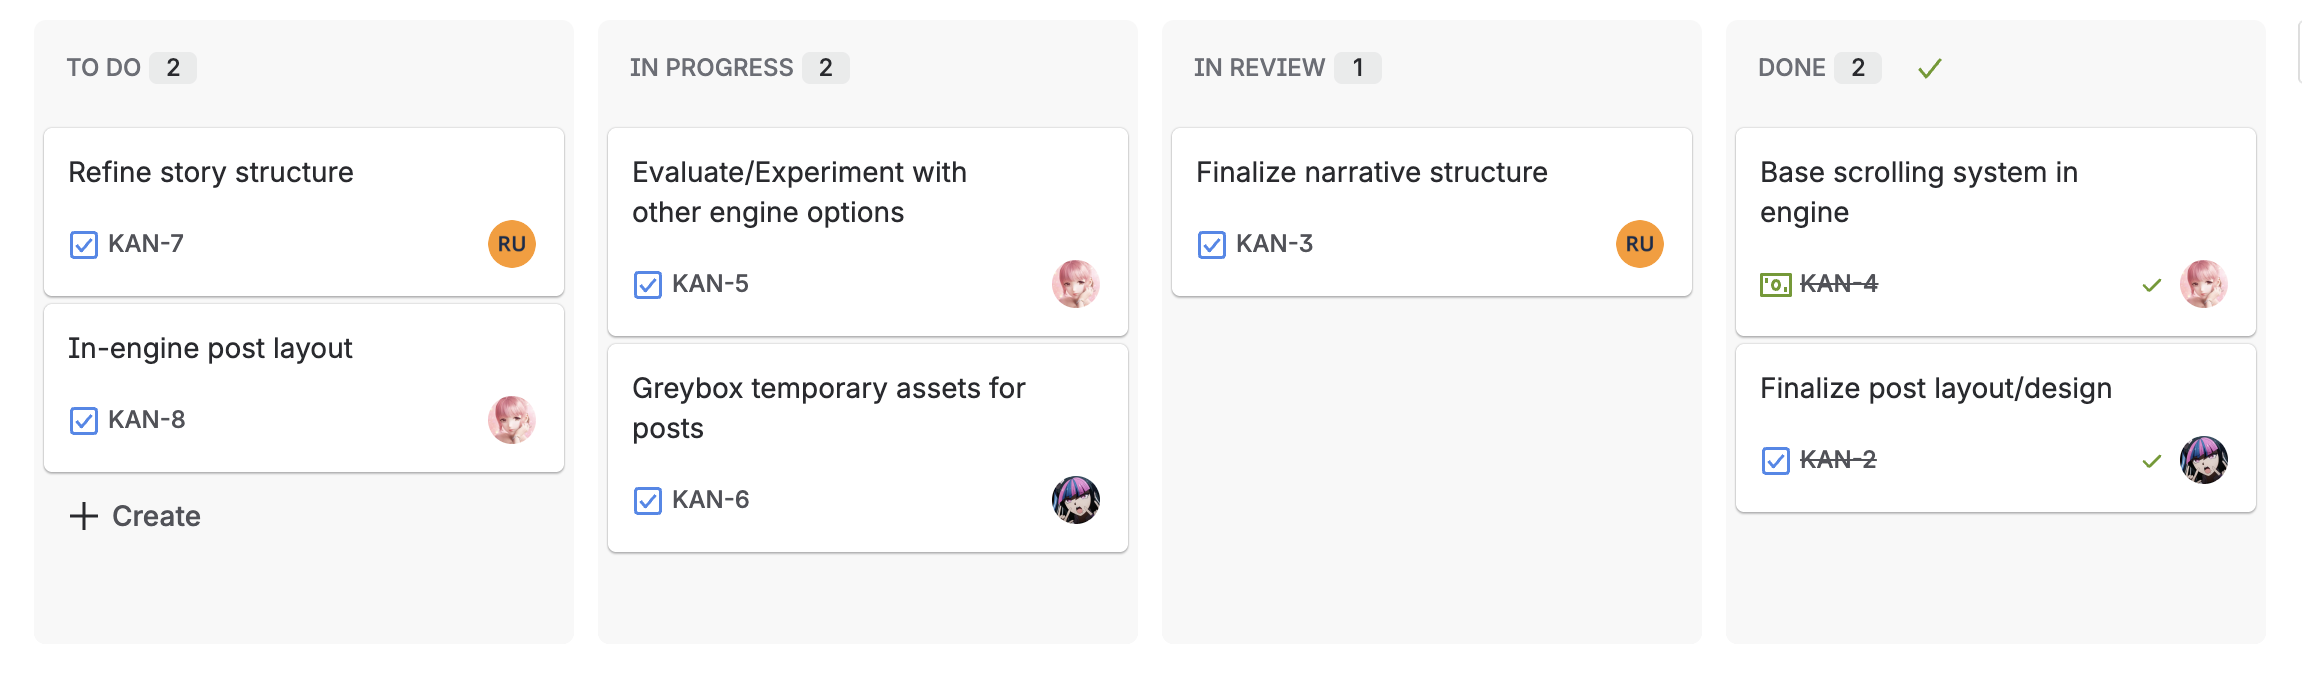This screenshot has width=2302, height=686.
Task: Click the plus icon beside Create
Action: coord(84,516)
